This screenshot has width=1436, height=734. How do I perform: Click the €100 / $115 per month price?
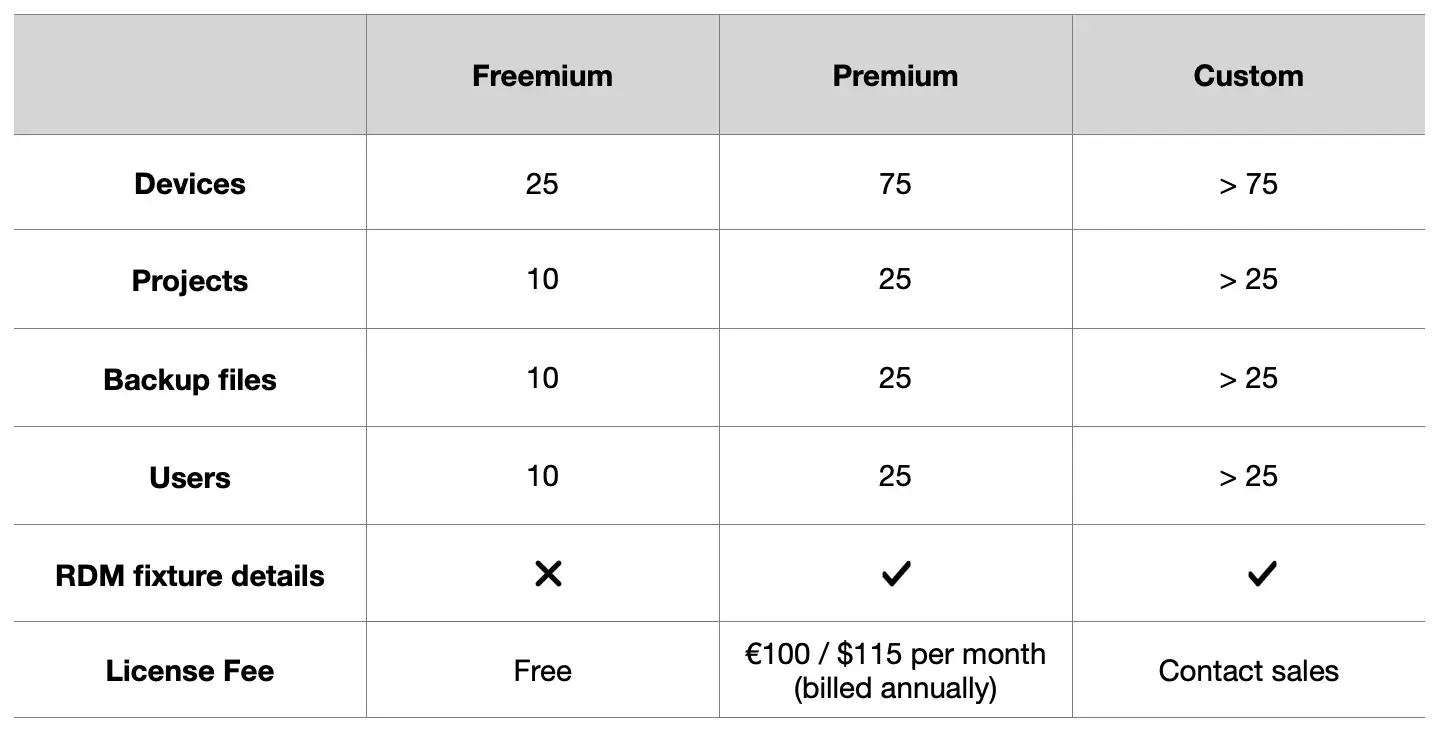tap(895, 655)
